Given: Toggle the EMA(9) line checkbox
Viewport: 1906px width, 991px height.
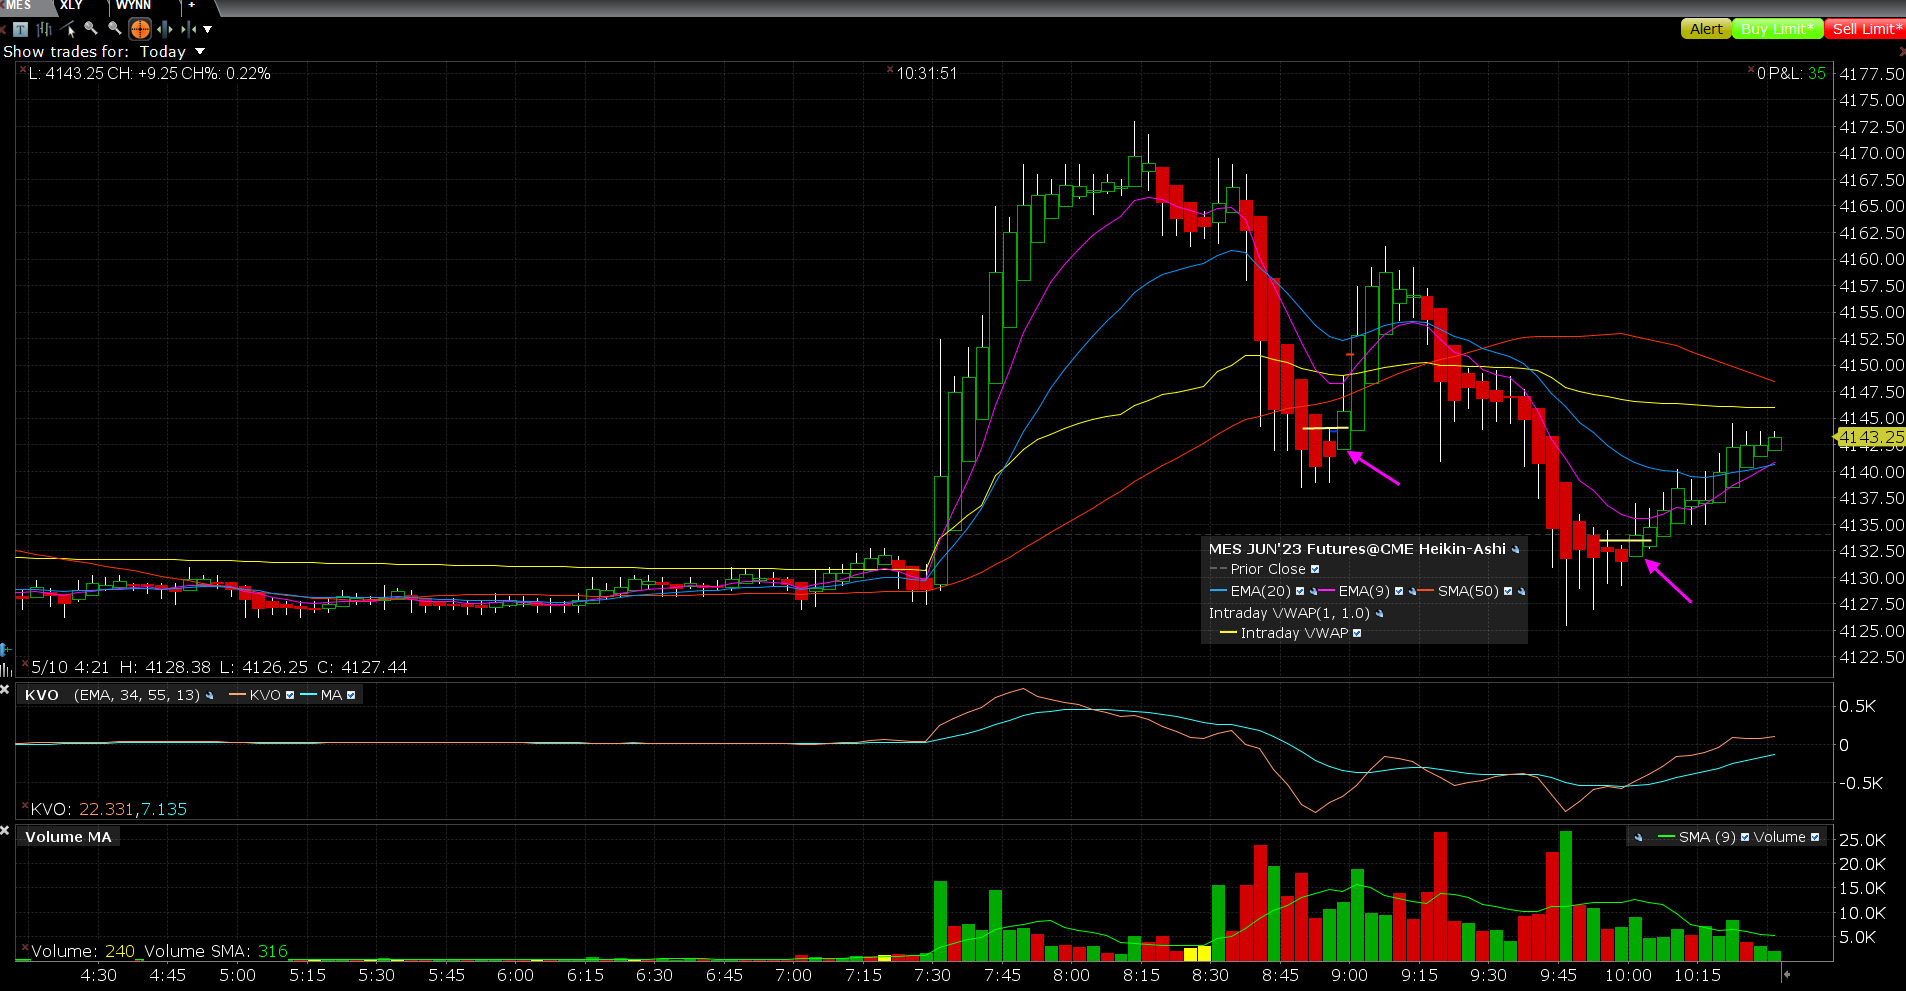Looking at the screenshot, I should 1399,591.
